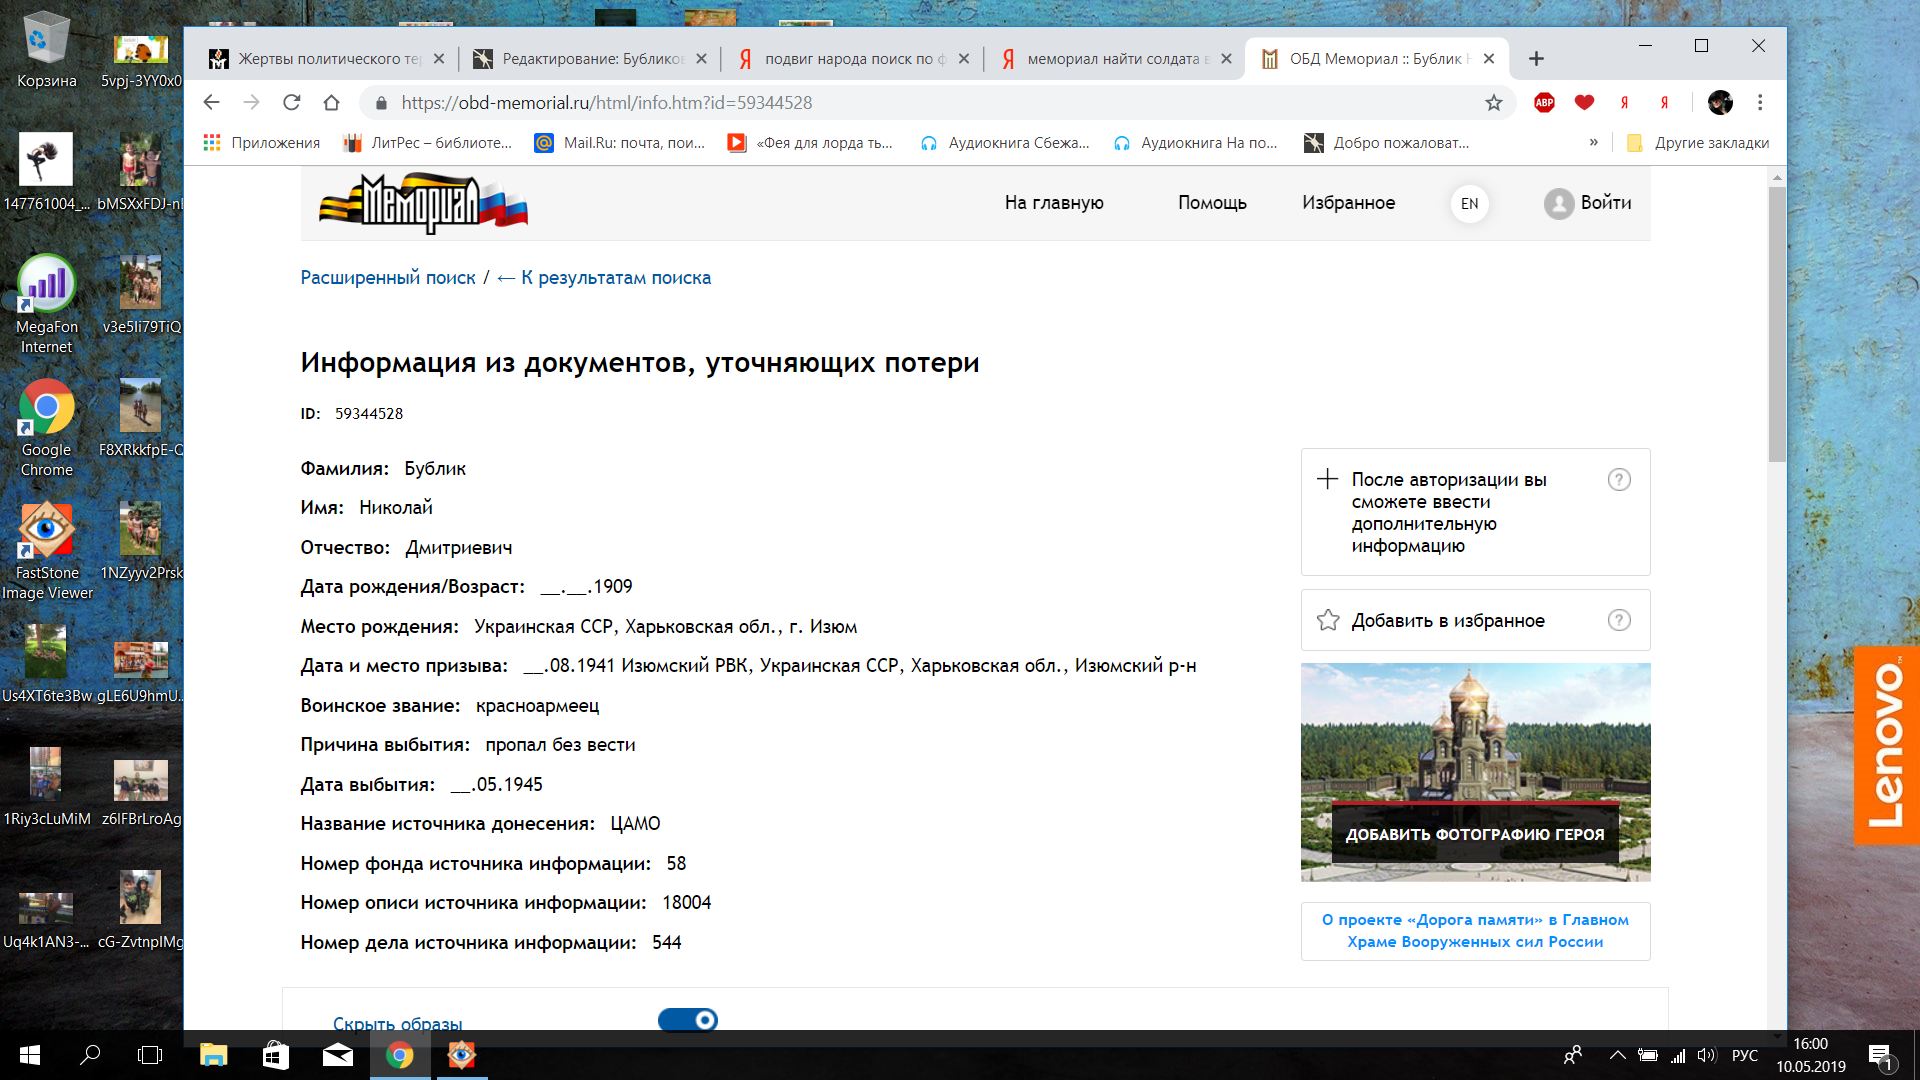The width and height of the screenshot is (1920, 1080).
Task: Open the Chrome three-dot menu
Action: coord(1760,103)
